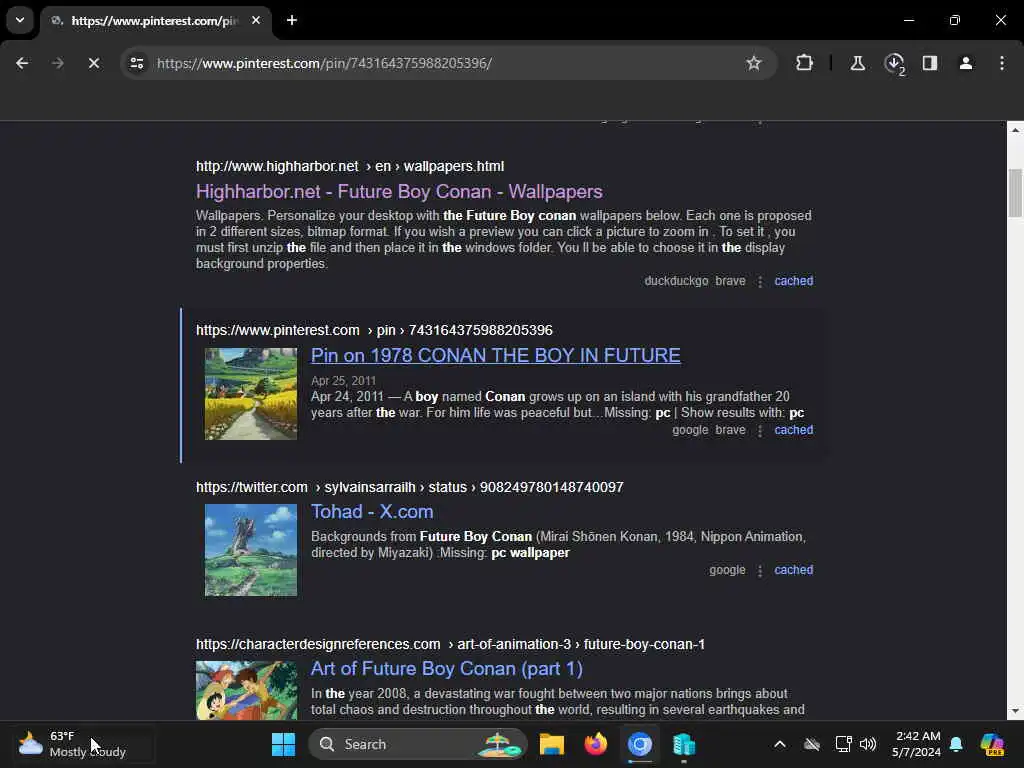Click the taskbar Search box
The height and width of the screenshot is (768, 1024).
(417, 744)
